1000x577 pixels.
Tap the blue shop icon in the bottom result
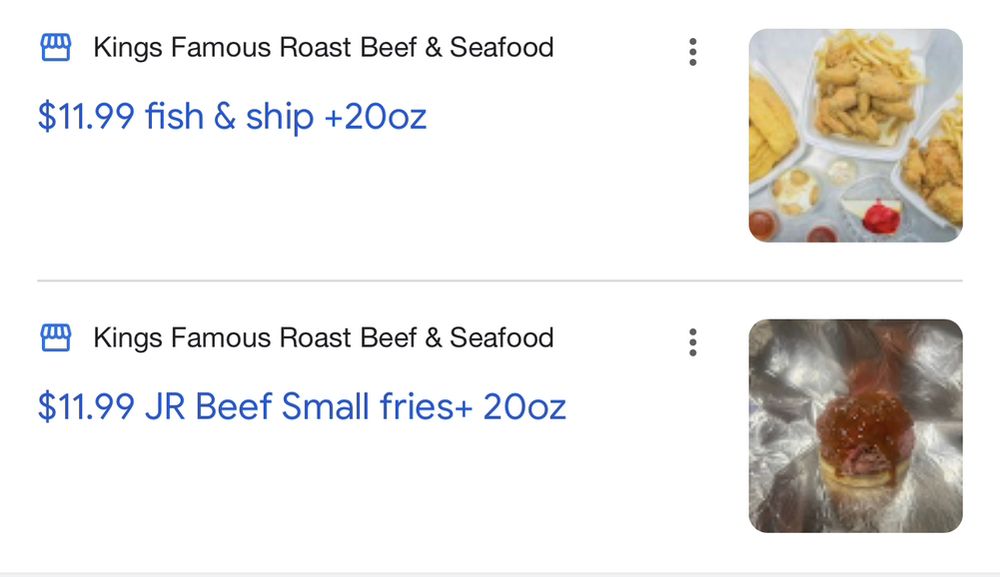point(56,338)
